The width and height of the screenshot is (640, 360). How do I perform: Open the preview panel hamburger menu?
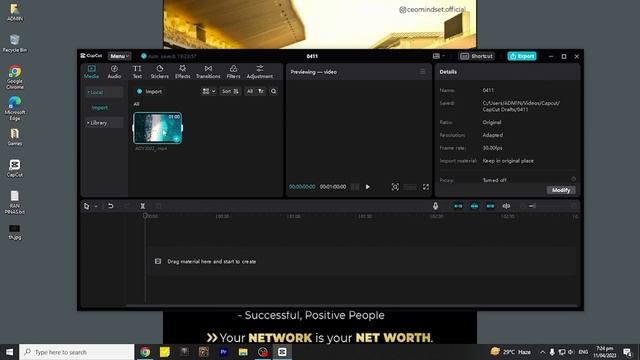422,72
